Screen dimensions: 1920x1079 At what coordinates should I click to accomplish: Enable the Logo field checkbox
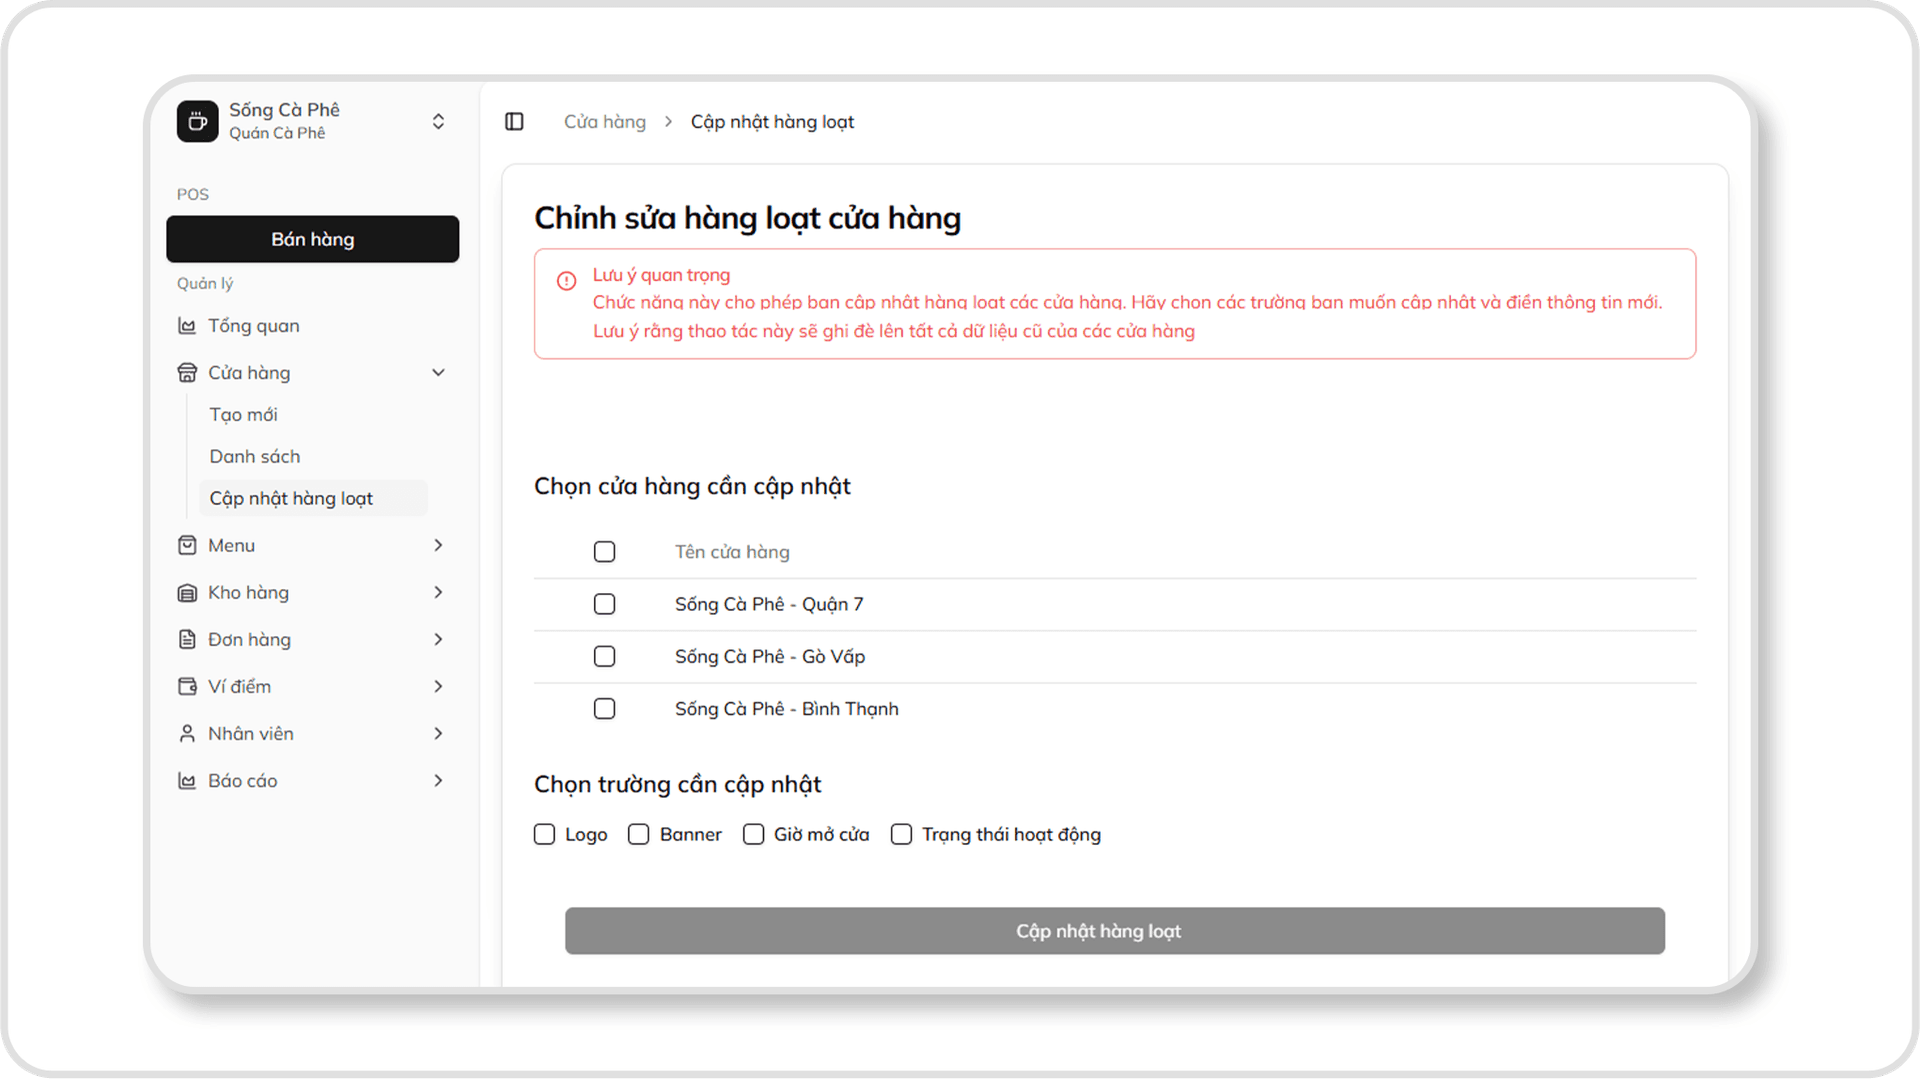[x=544, y=834]
